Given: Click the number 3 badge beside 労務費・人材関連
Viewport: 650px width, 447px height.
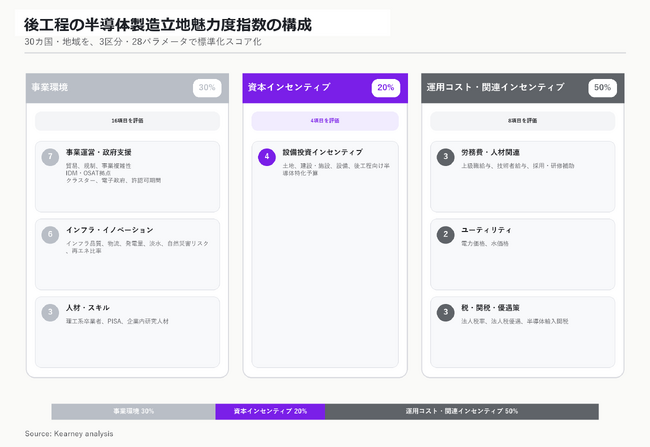Looking at the screenshot, I should coord(446,157).
